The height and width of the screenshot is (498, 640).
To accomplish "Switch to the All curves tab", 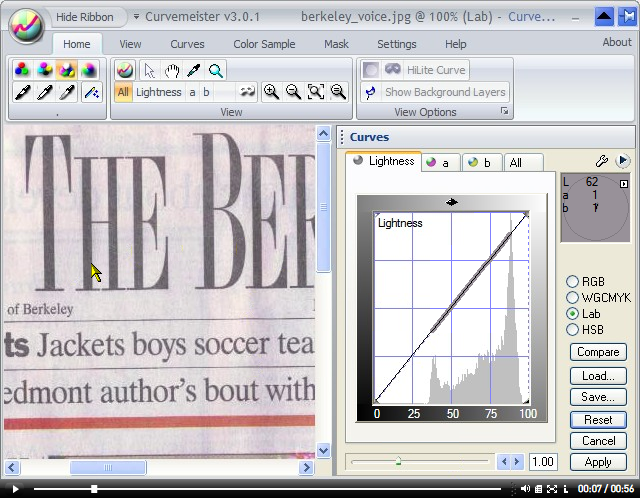I will [x=524, y=162].
